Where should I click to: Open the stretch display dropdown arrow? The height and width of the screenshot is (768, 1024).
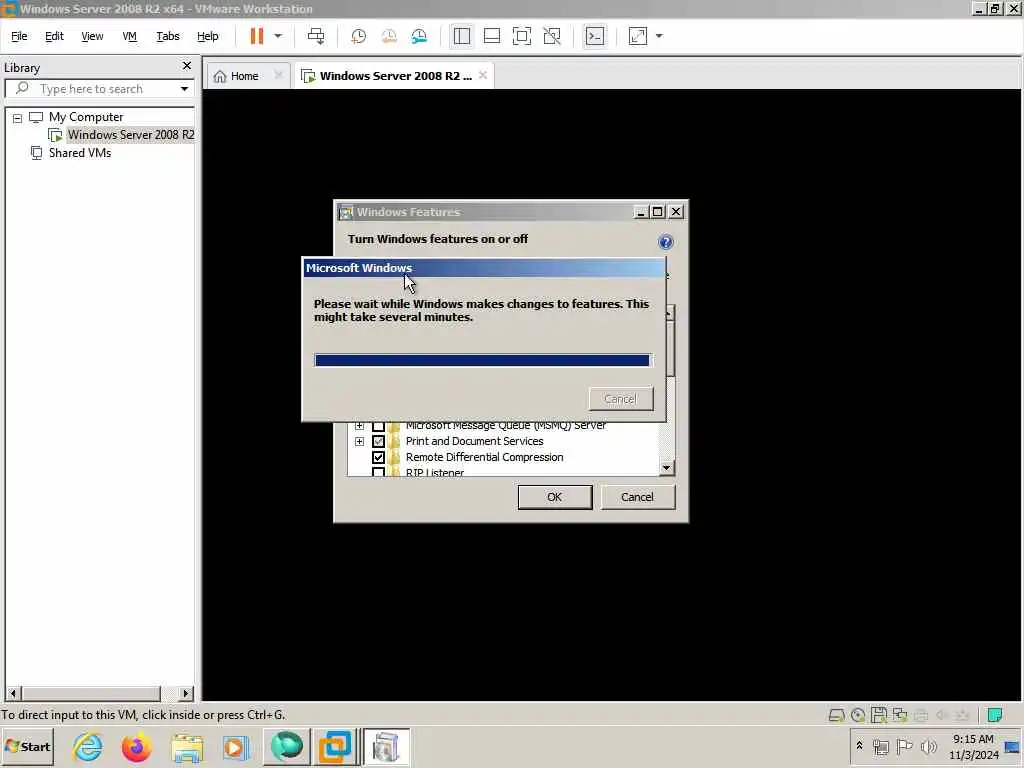[659, 36]
